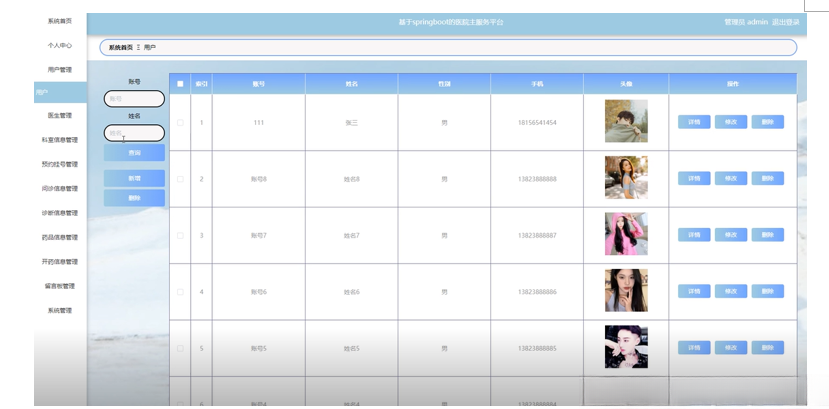Open 张三's avatar thumbnail

626,121
